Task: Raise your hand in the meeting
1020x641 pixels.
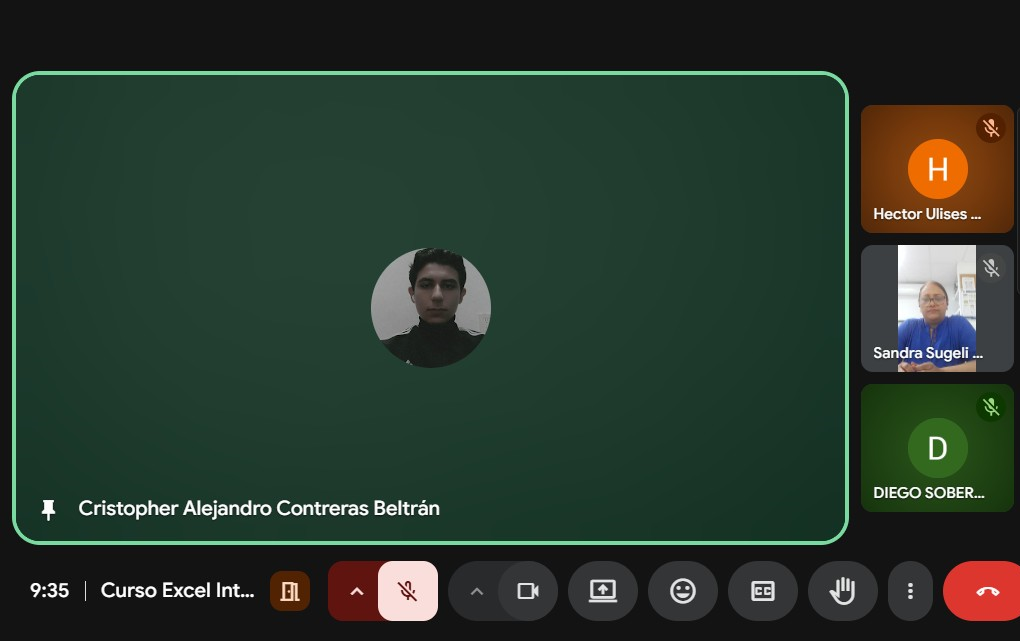Action: (842, 591)
